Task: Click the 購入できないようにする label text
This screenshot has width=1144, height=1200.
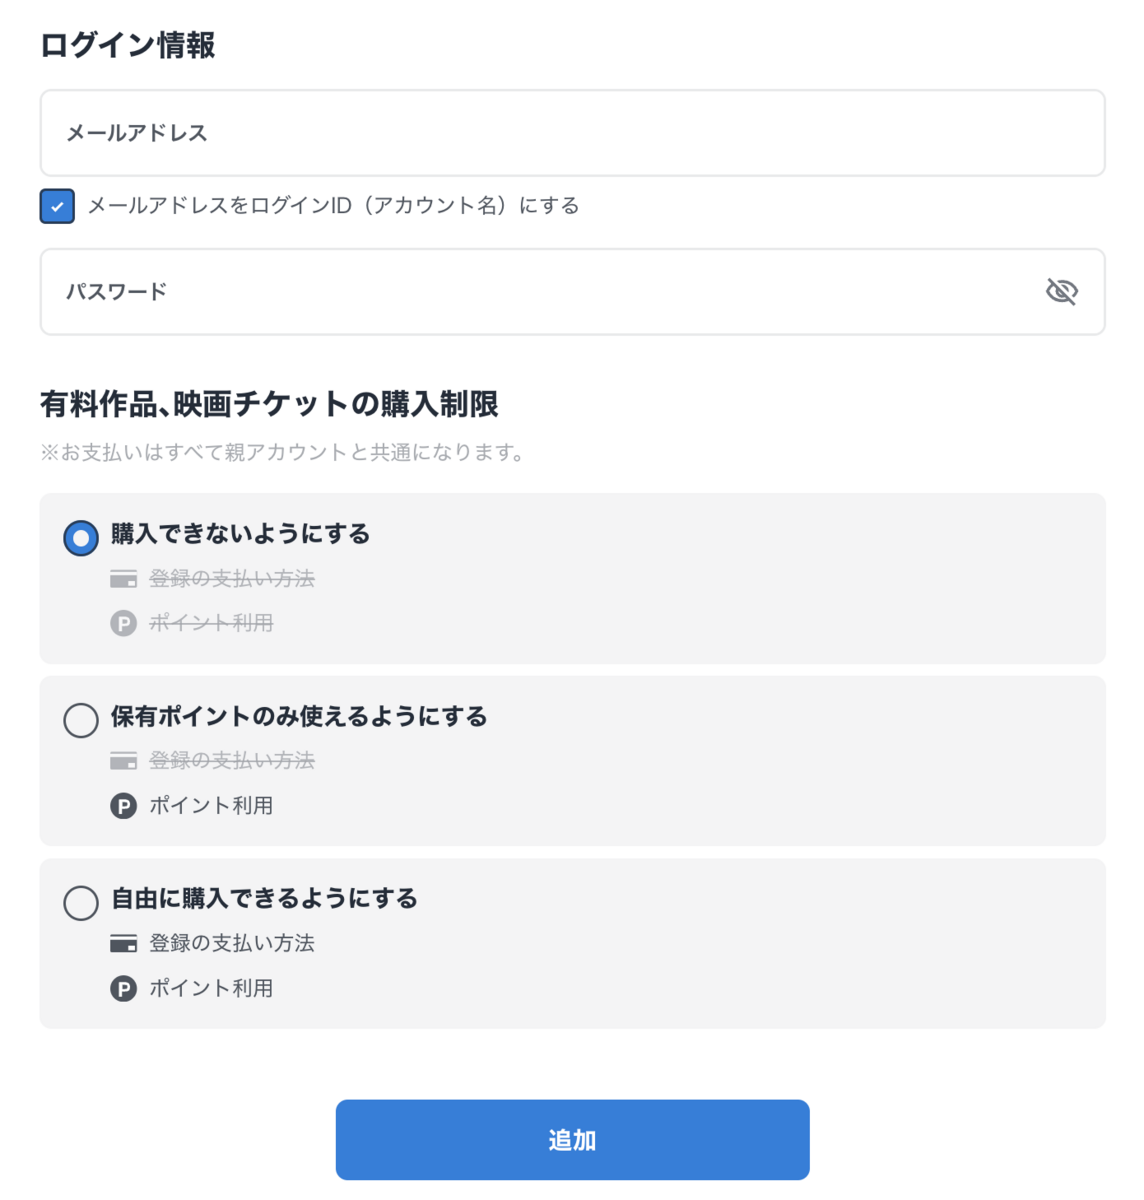Action: [240, 534]
